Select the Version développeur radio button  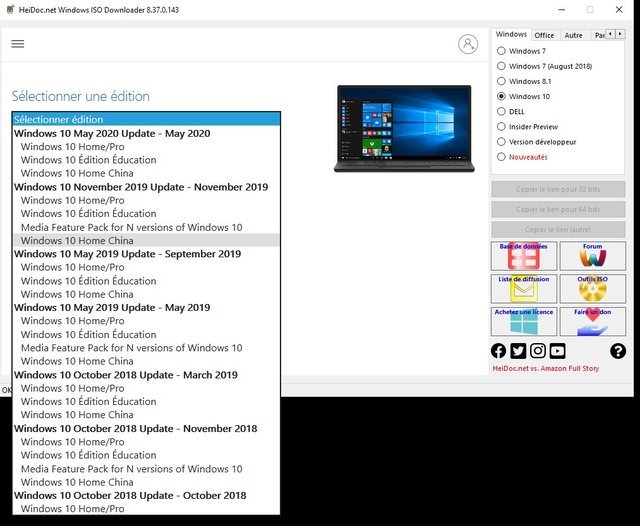pyautogui.click(x=501, y=142)
